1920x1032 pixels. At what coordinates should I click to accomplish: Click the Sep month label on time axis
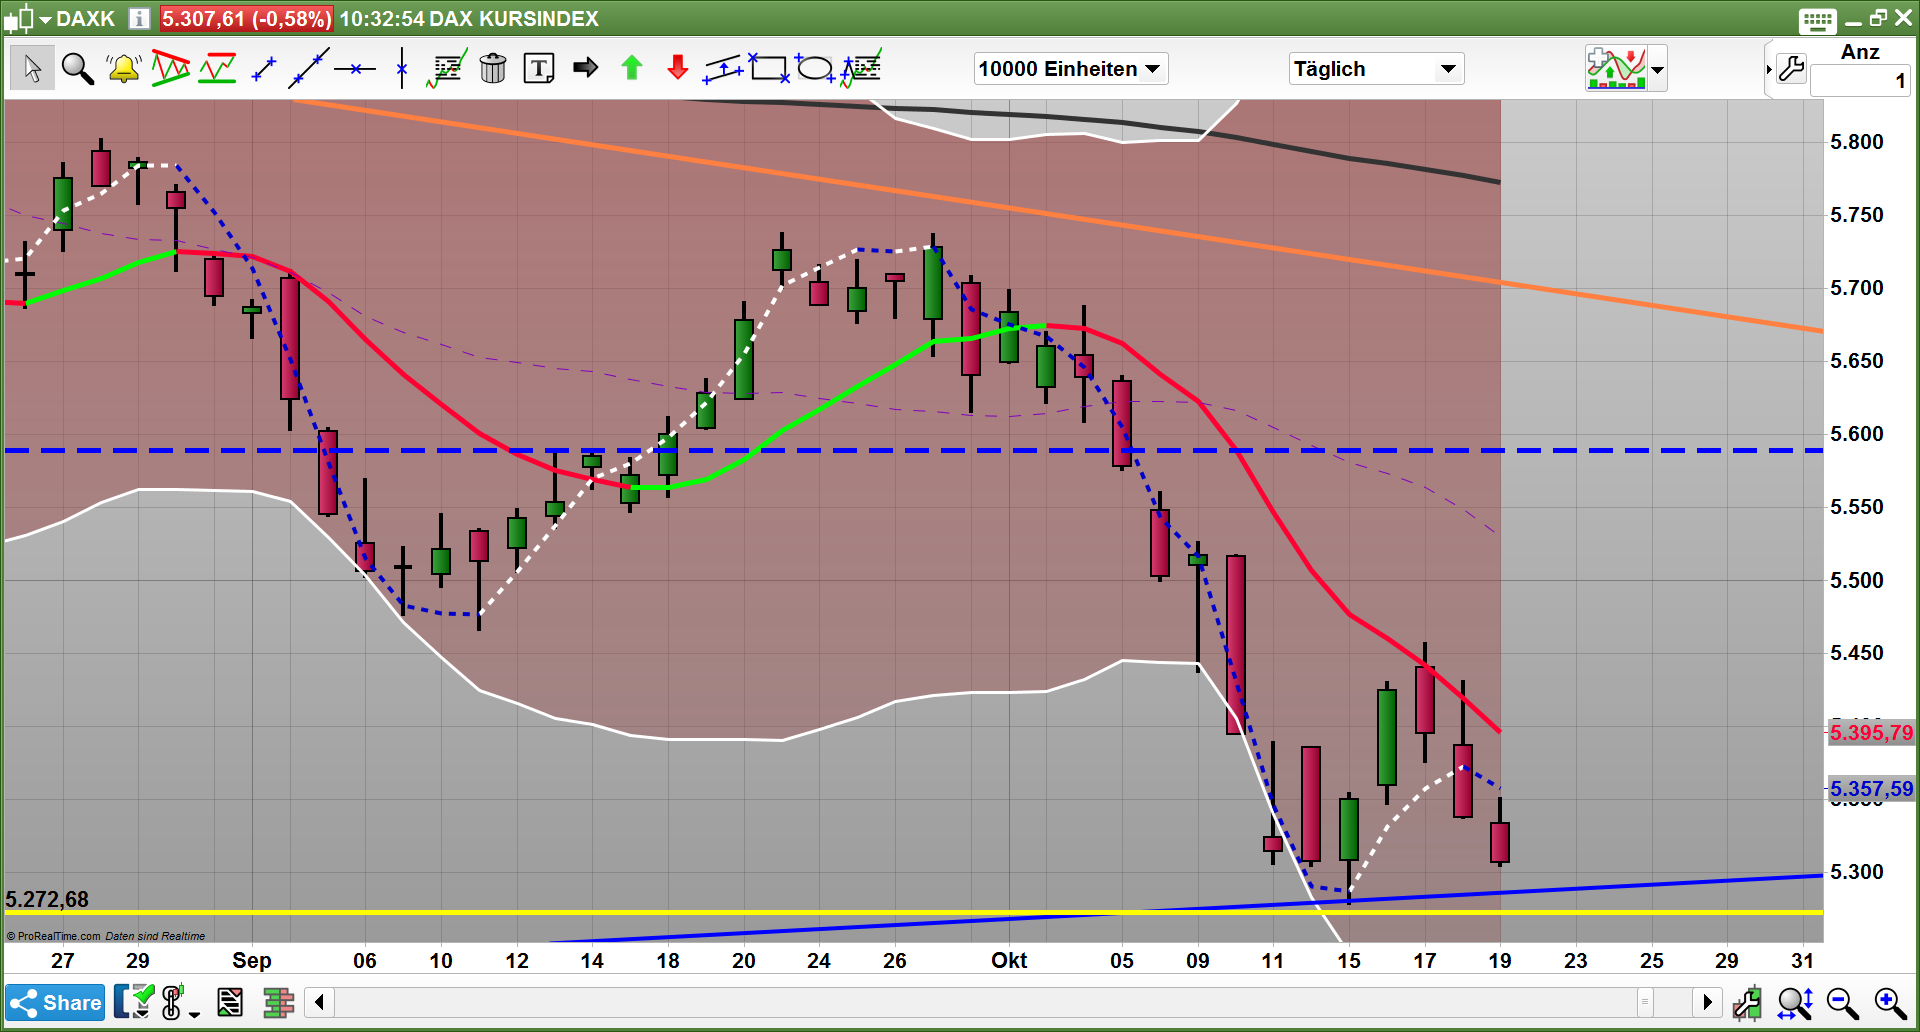[252, 961]
